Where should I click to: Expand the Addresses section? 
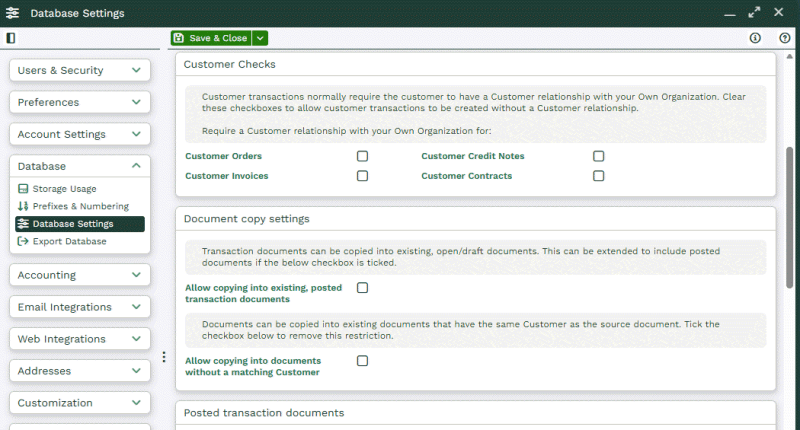point(80,371)
